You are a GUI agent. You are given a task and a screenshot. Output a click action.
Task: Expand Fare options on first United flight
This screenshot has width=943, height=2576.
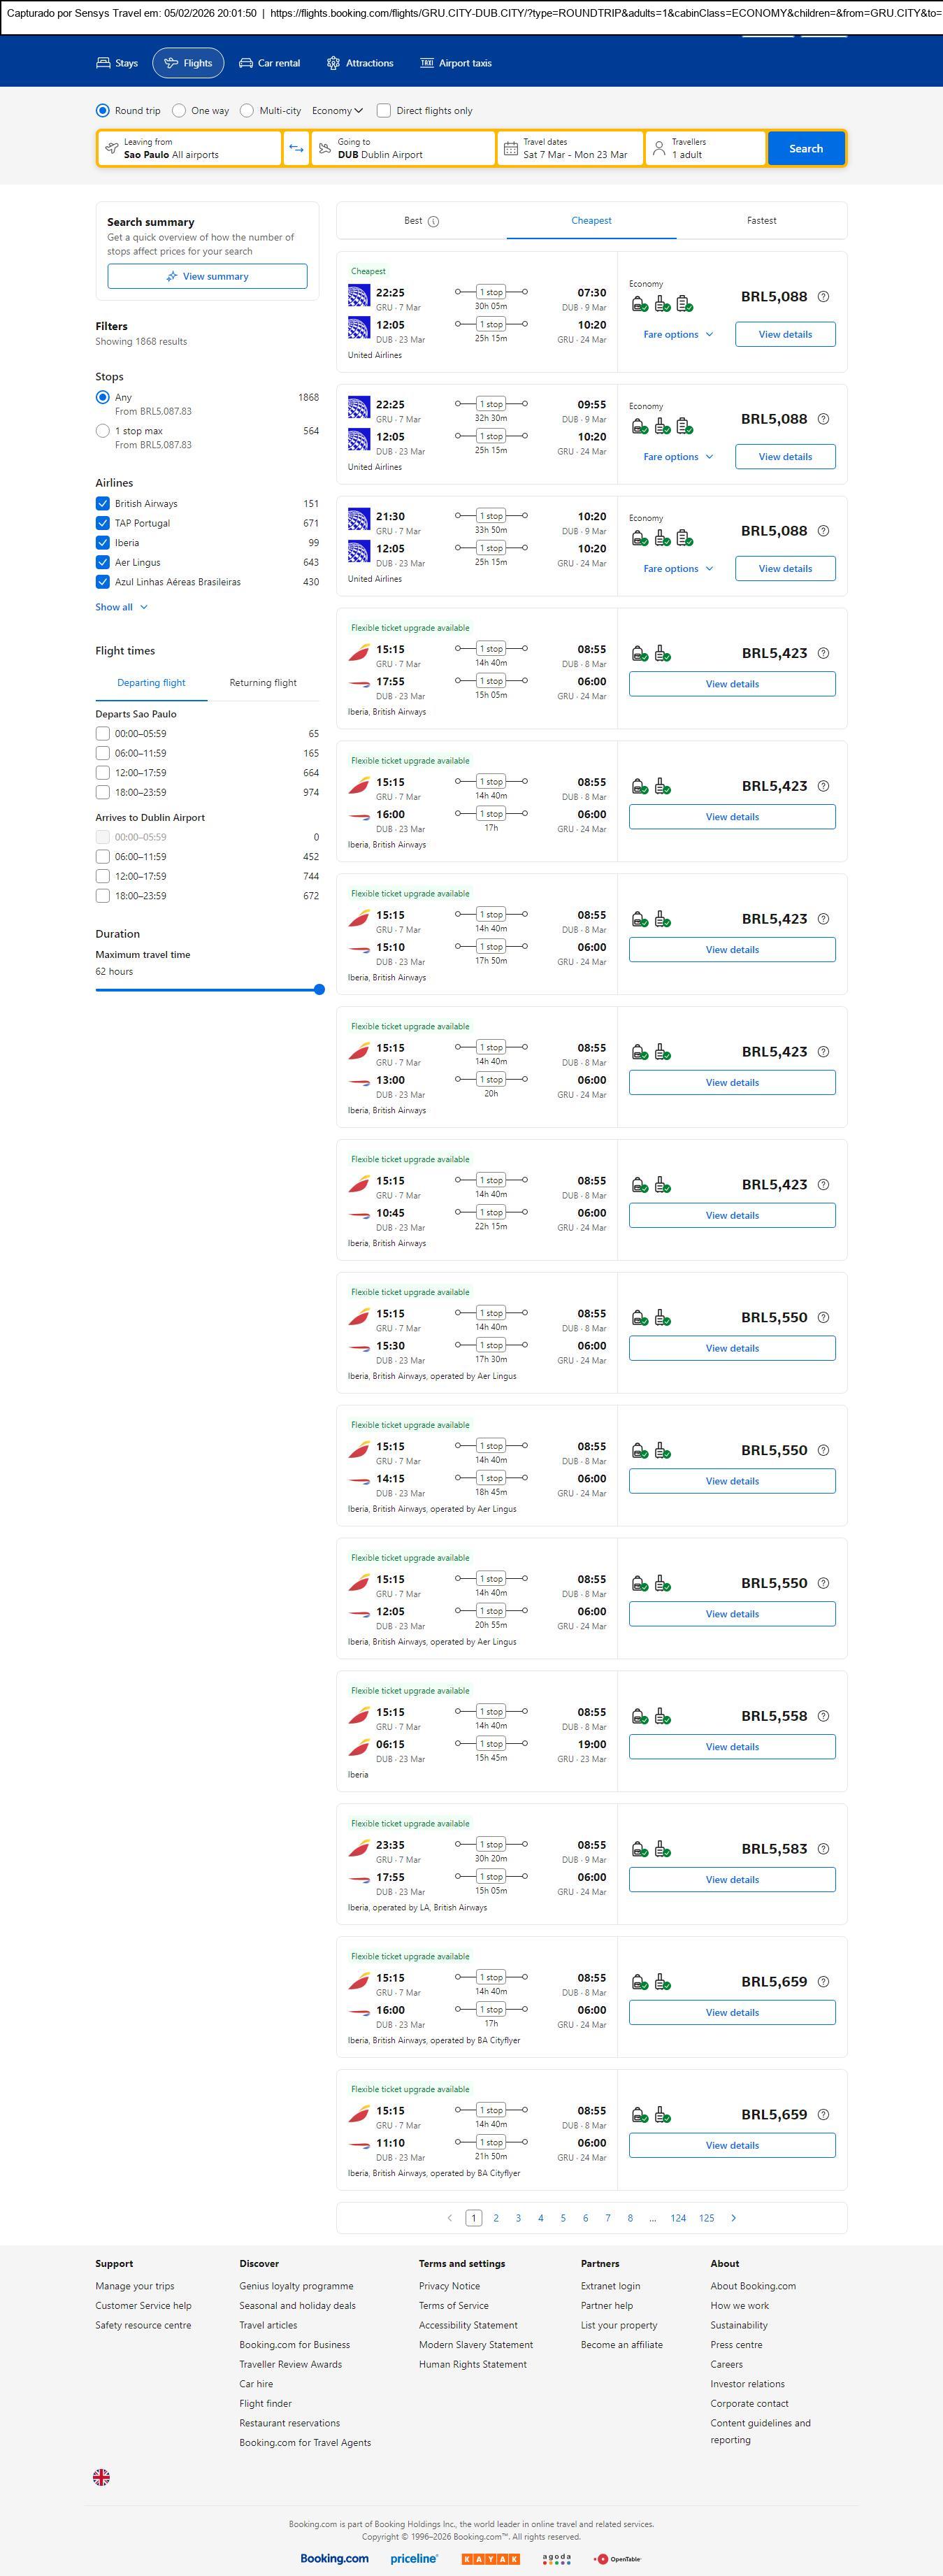[x=678, y=335]
